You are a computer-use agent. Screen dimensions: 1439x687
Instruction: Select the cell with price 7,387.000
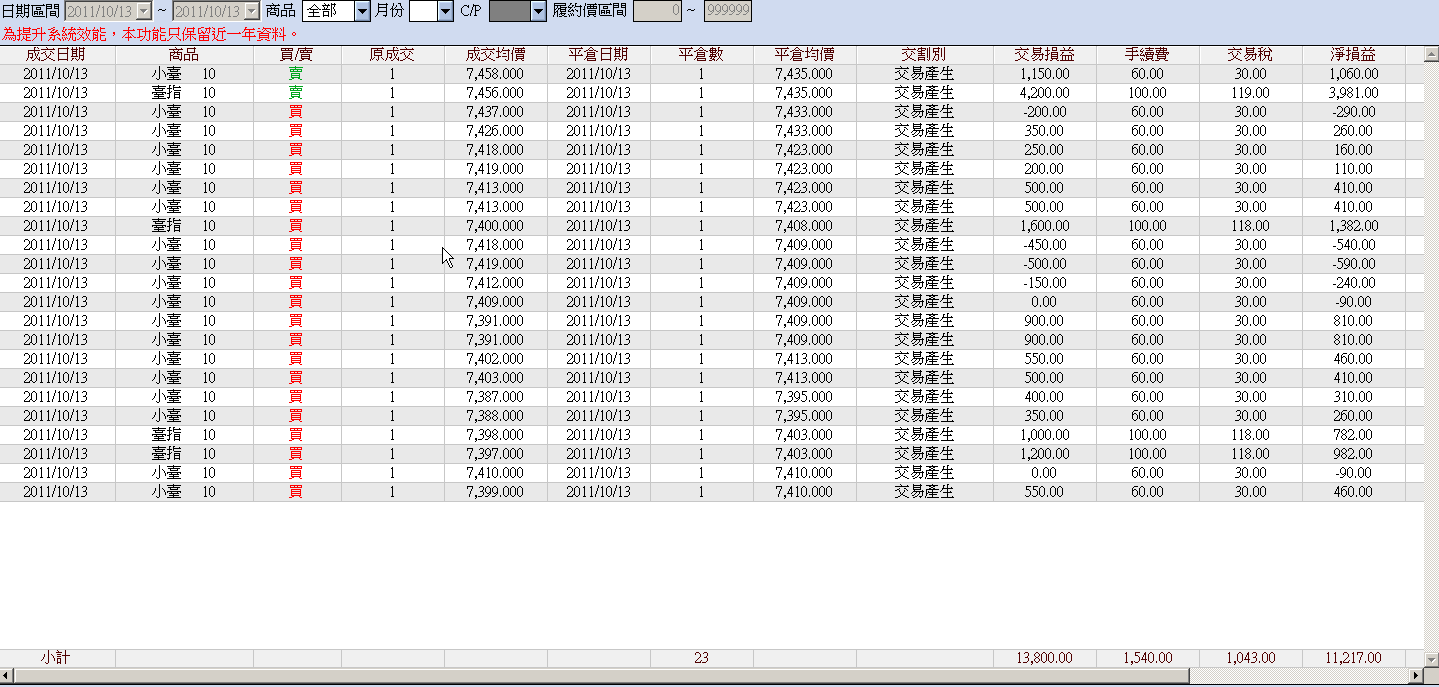pos(496,396)
